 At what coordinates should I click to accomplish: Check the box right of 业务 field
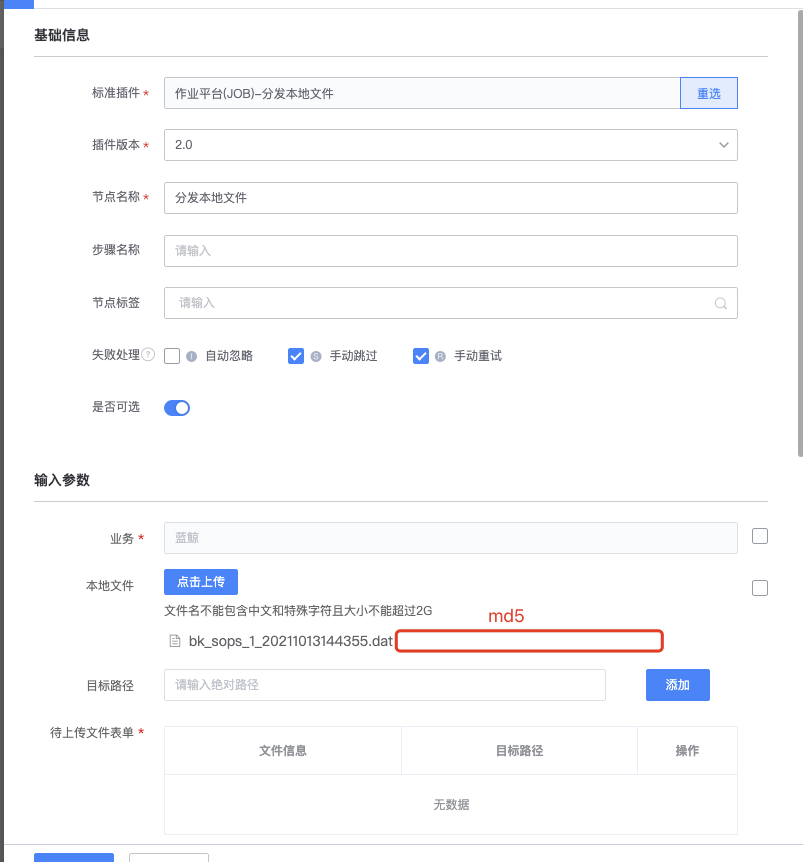pyautogui.click(x=759, y=535)
